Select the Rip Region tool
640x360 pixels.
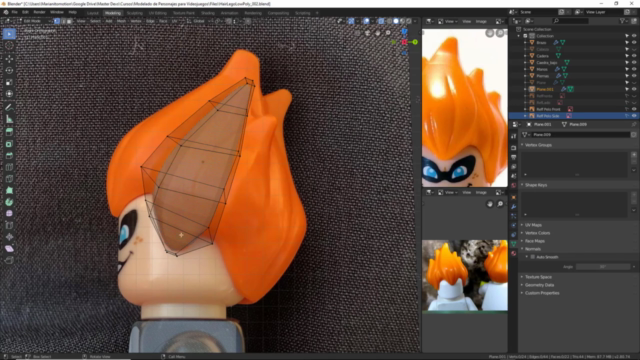tap(9, 260)
